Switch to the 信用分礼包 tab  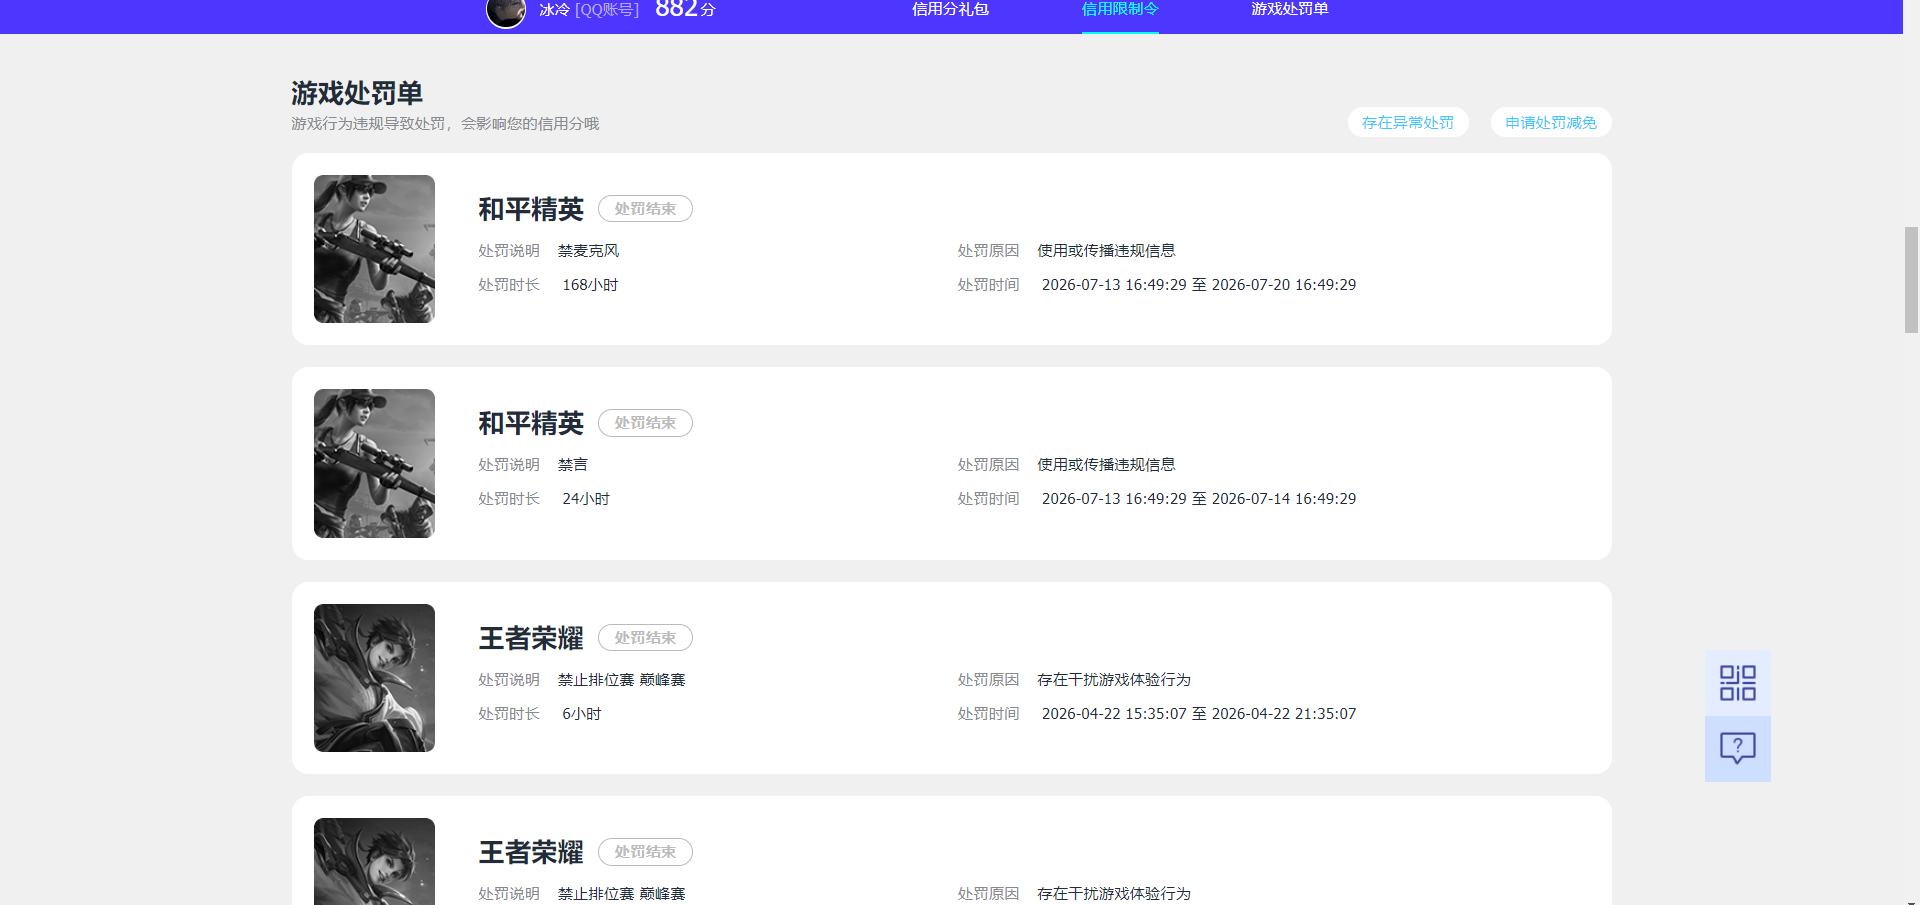click(950, 9)
